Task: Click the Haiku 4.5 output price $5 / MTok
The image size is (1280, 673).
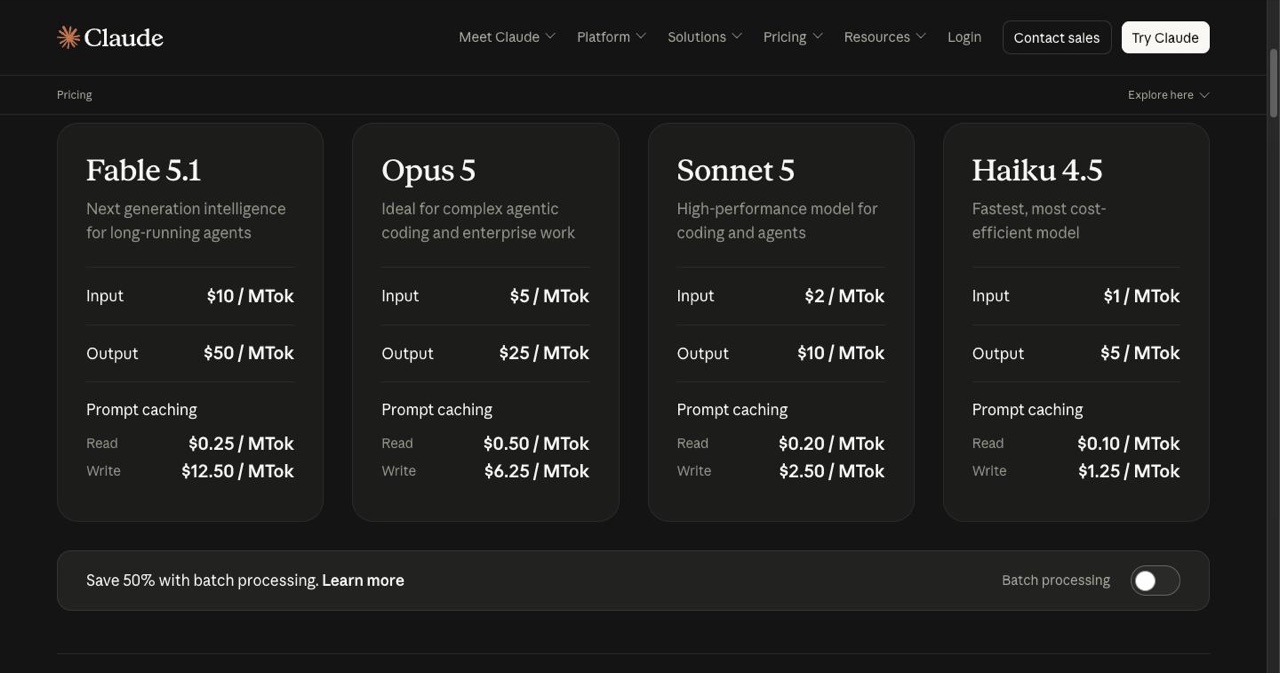Action: pyautogui.click(x=1140, y=353)
